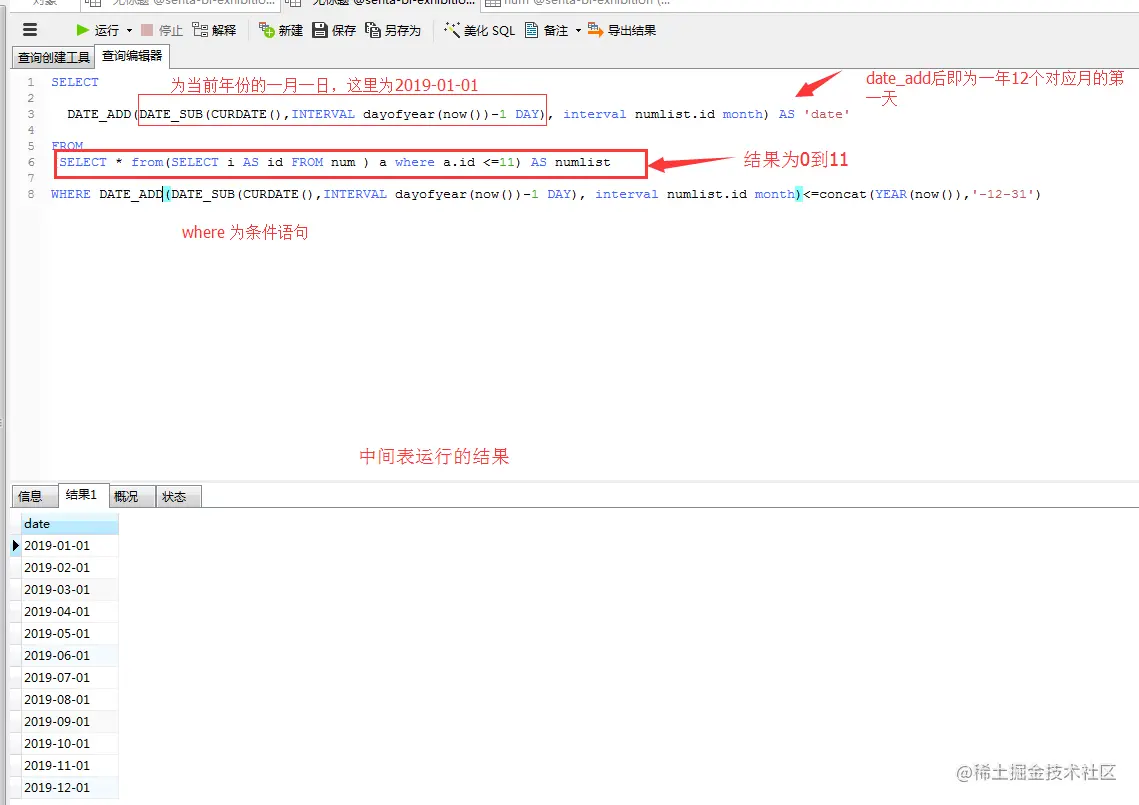Switch to the 信息 results tab

[33, 496]
